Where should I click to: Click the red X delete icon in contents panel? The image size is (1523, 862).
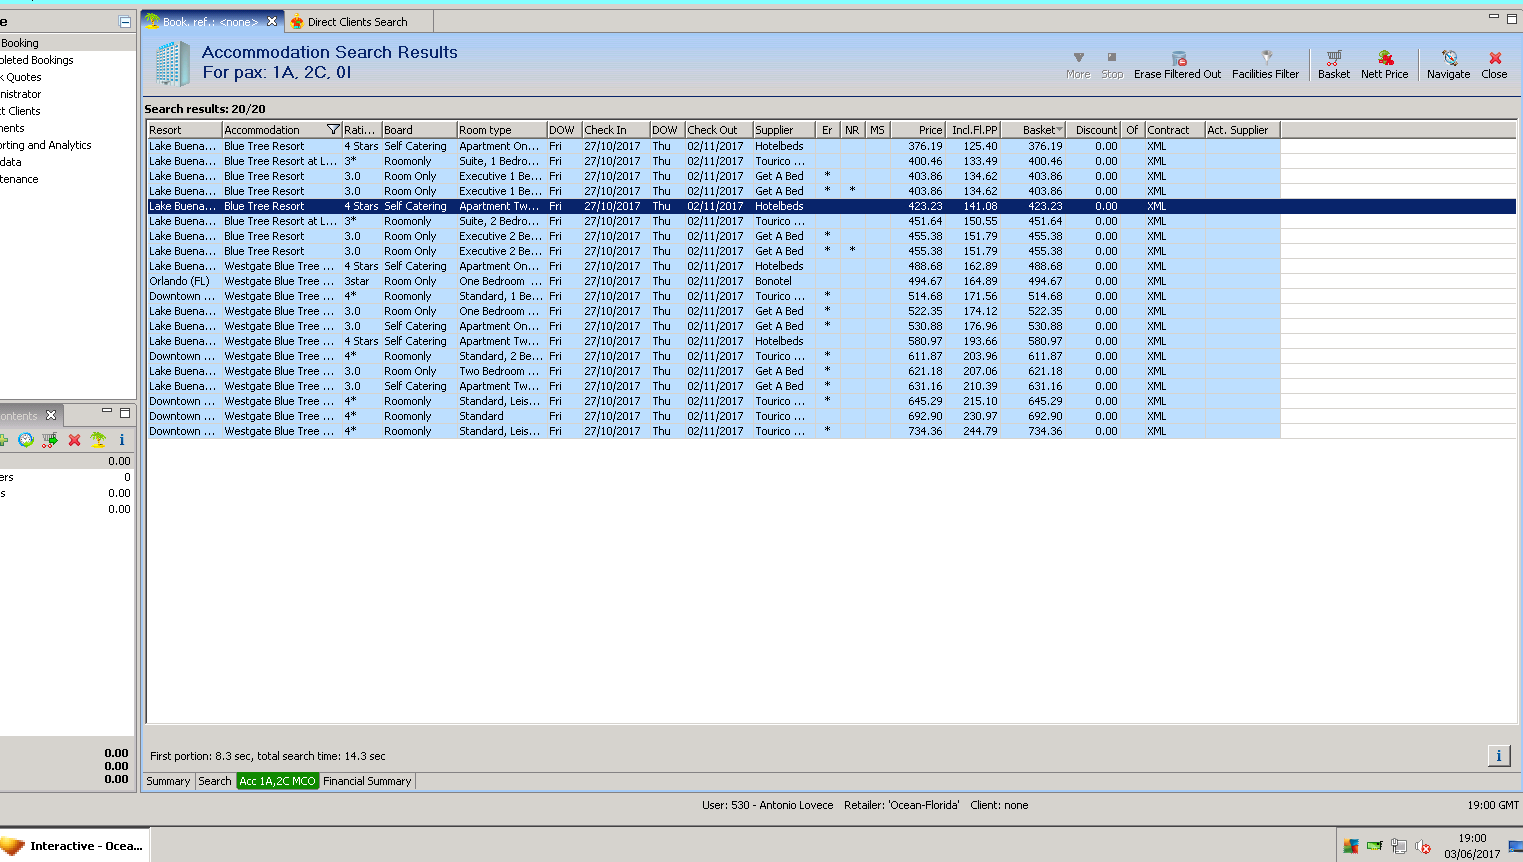coord(74,440)
